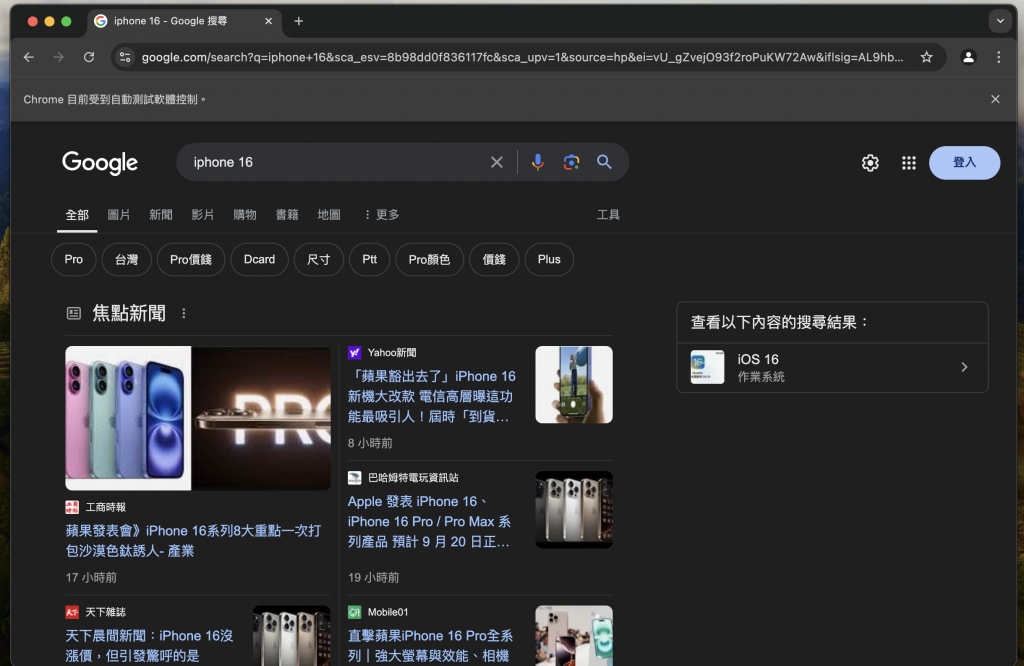
Task: Submit search with magnifying glass icon
Action: click(x=604, y=162)
